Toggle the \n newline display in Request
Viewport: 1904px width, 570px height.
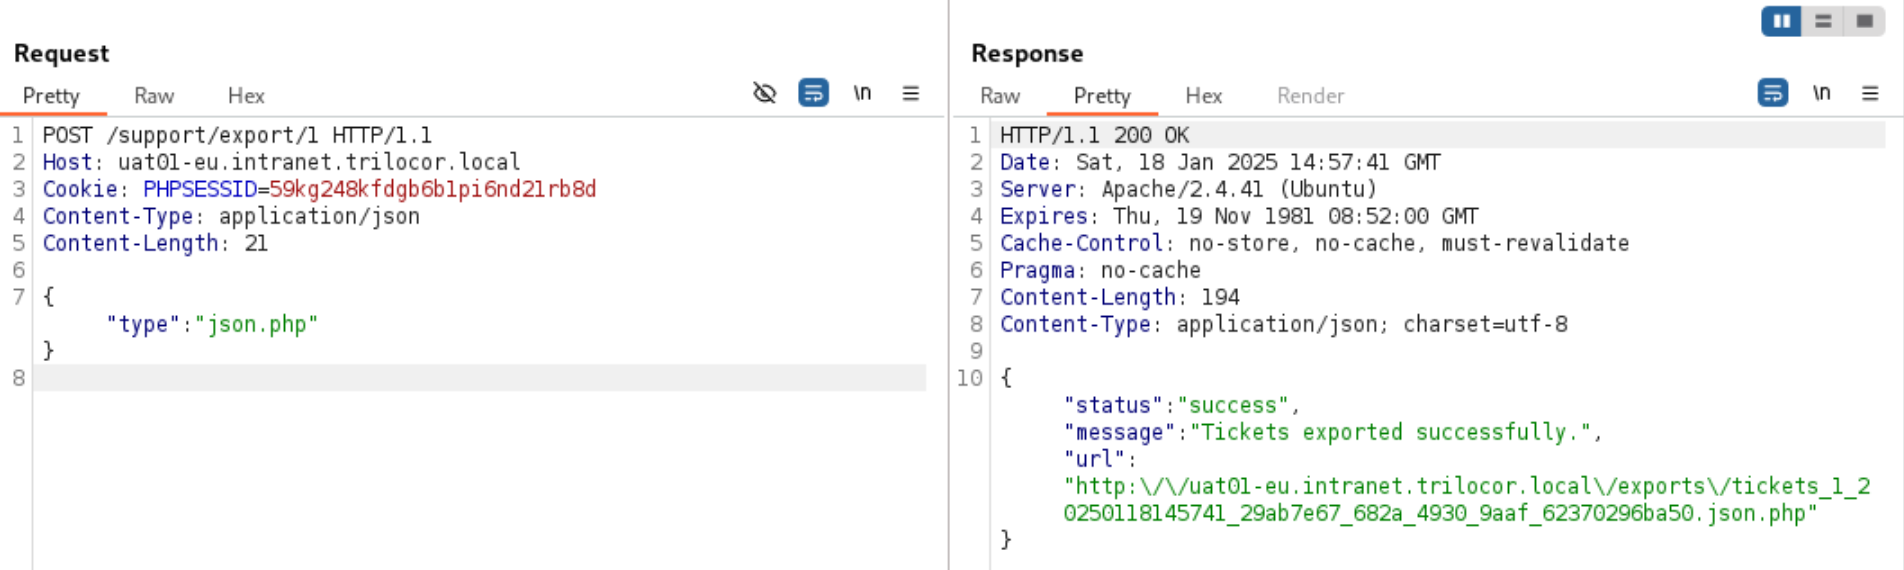pyautogui.click(x=862, y=93)
